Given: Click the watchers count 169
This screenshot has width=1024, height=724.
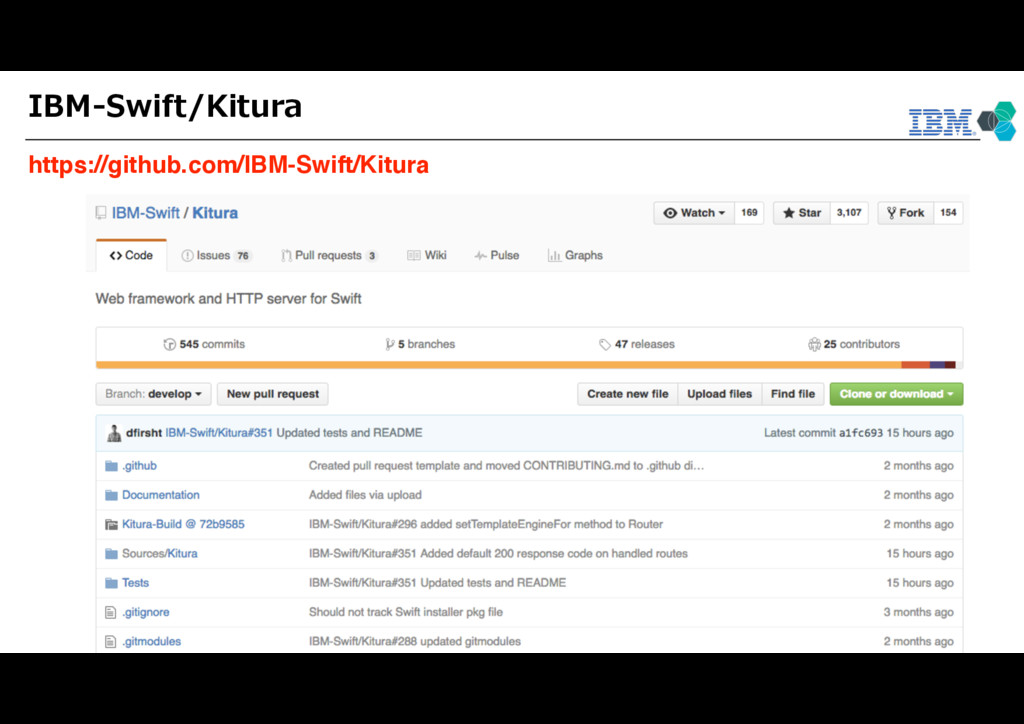Looking at the screenshot, I should [x=749, y=213].
